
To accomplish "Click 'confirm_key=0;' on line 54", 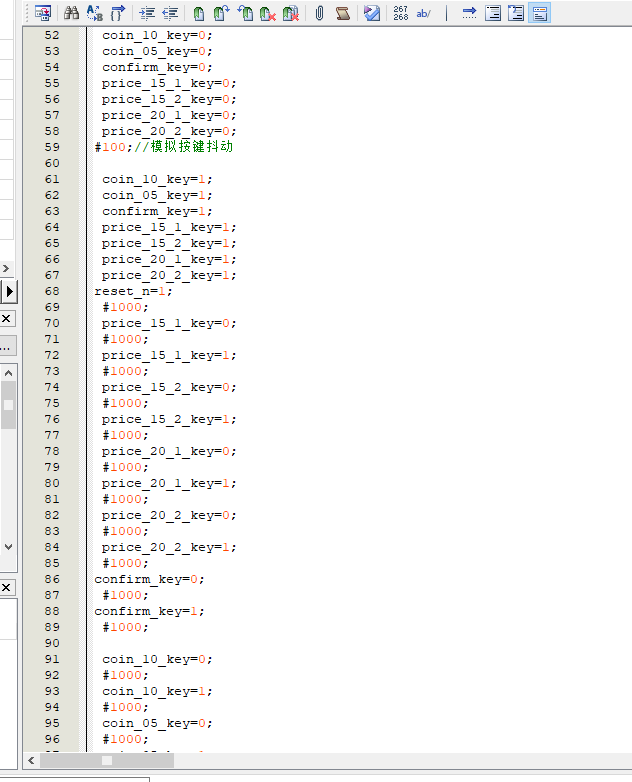I will 157,67.
